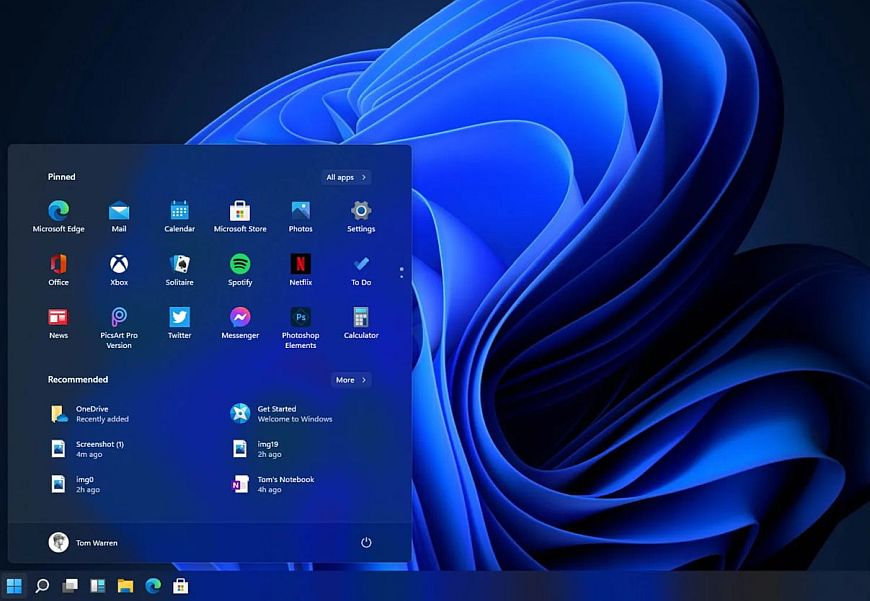
Task: Open Netflix
Action: [x=300, y=270]
